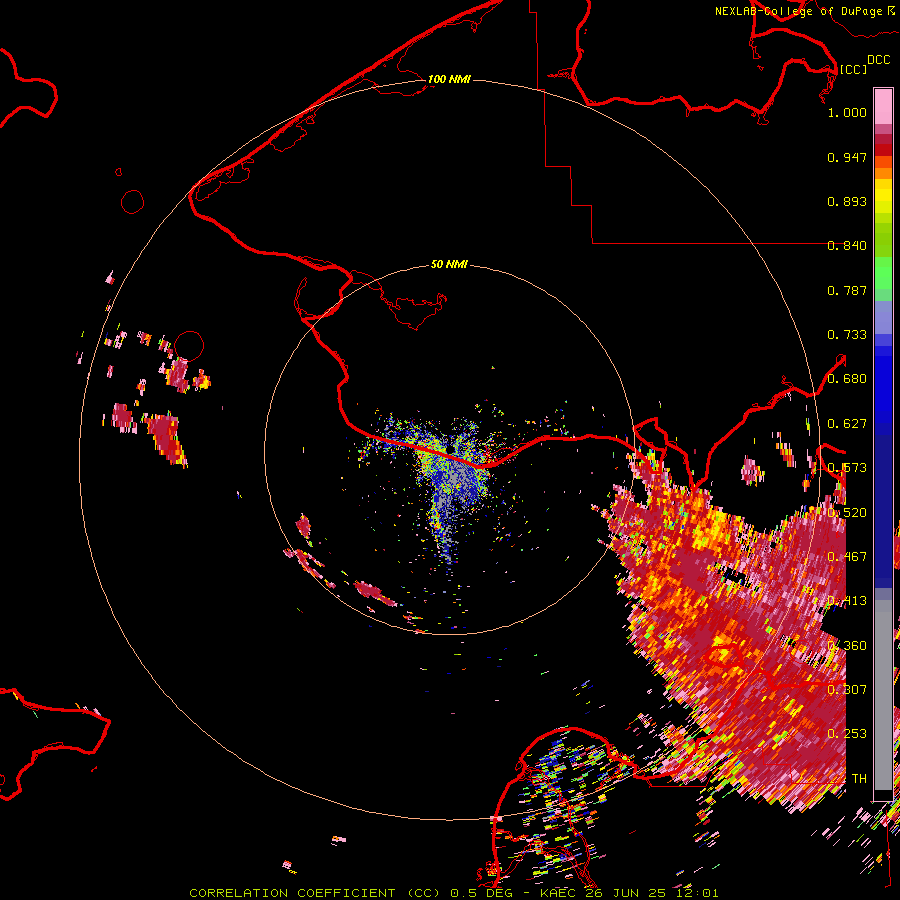The height and width of the screenshot is (900, 900).
Task: Click the KAEC station identifier in caption
Action: point(557,893)
